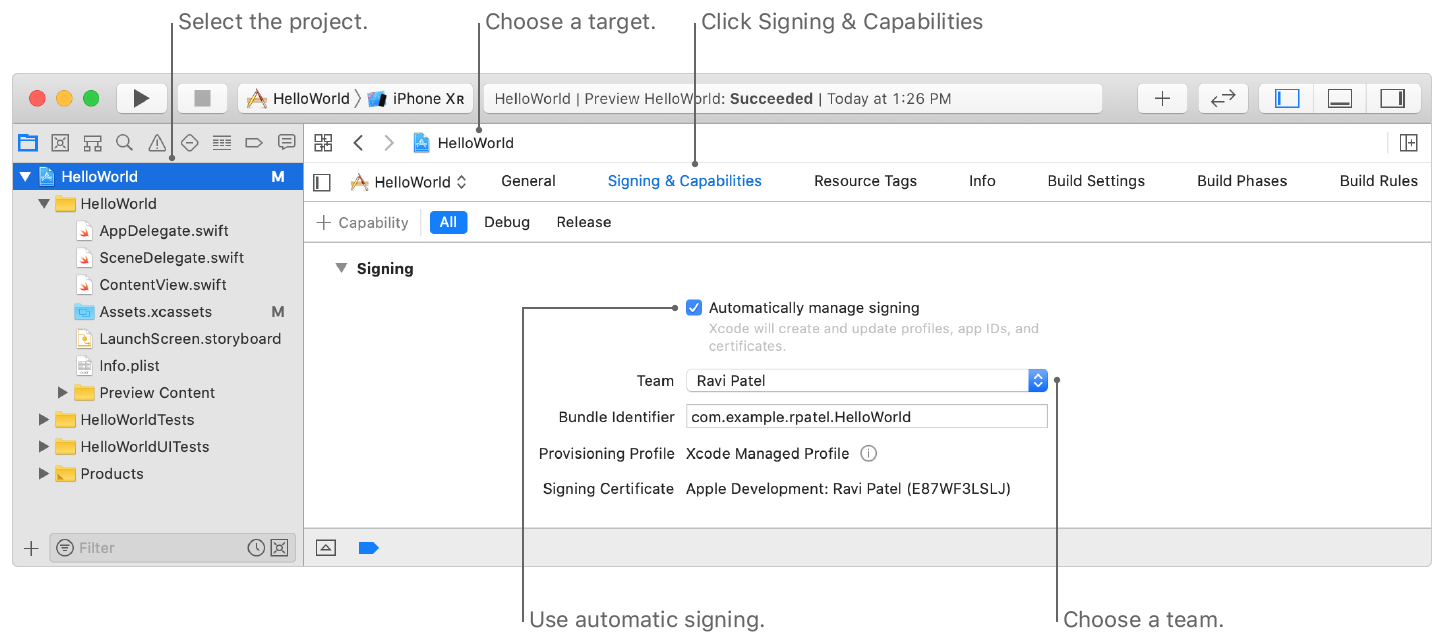This screenshot has width=1444, height=644.
Task: Toggle the navigator panel visibility
Action: [1287, 98]
